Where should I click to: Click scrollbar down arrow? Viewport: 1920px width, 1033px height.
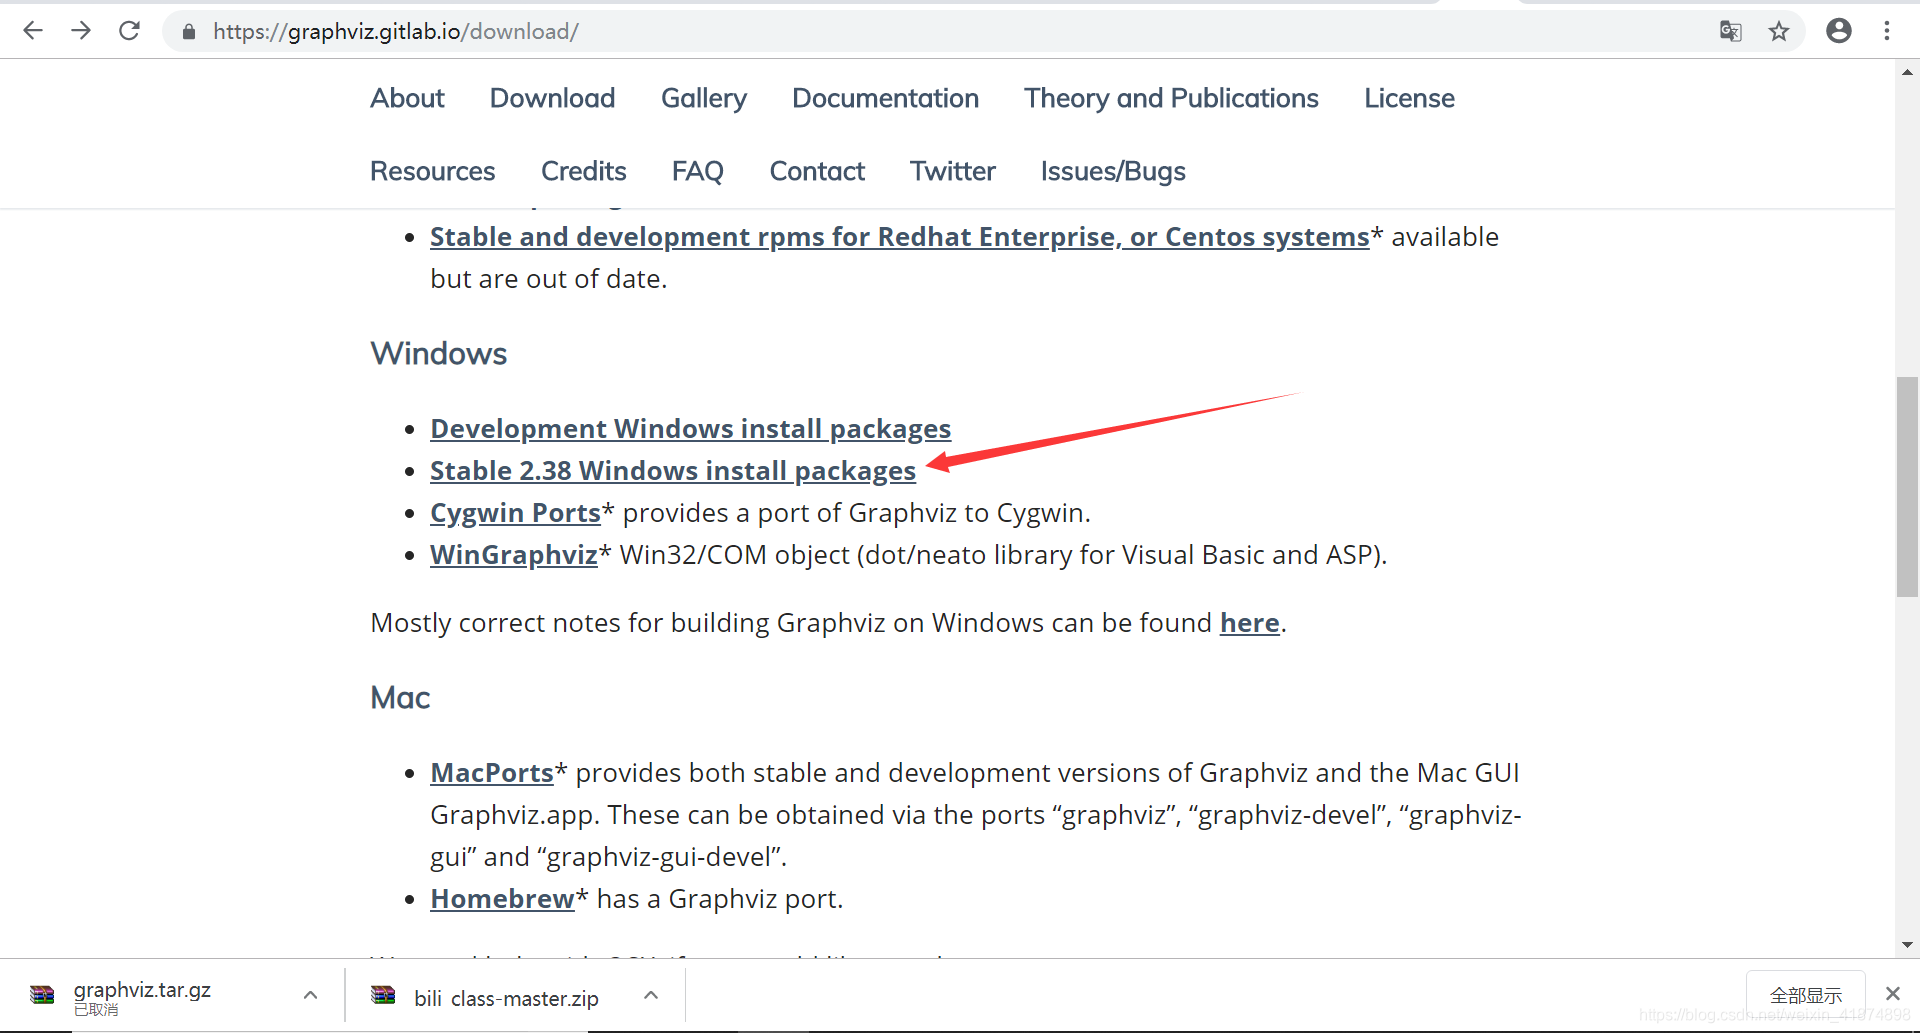pos(1907,945)
